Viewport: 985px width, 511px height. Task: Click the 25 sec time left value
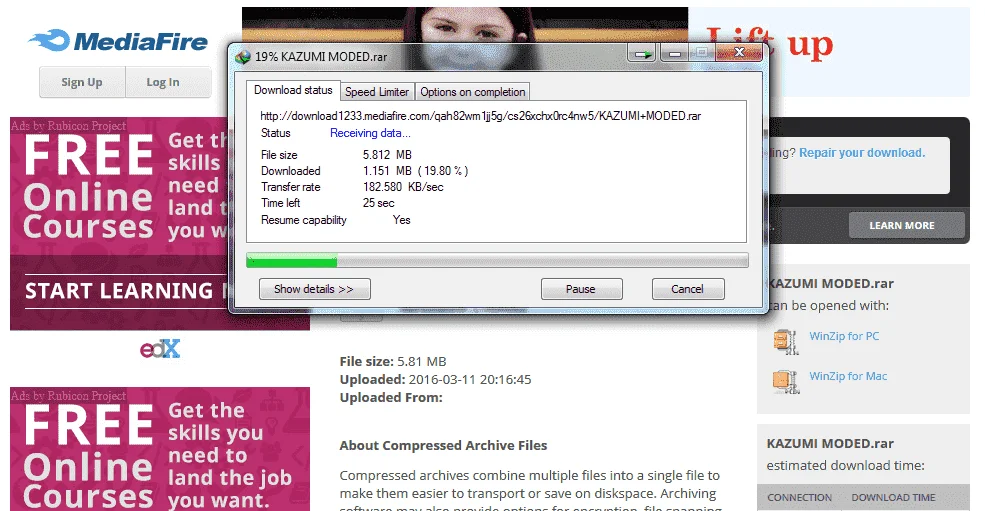[379, 203]
